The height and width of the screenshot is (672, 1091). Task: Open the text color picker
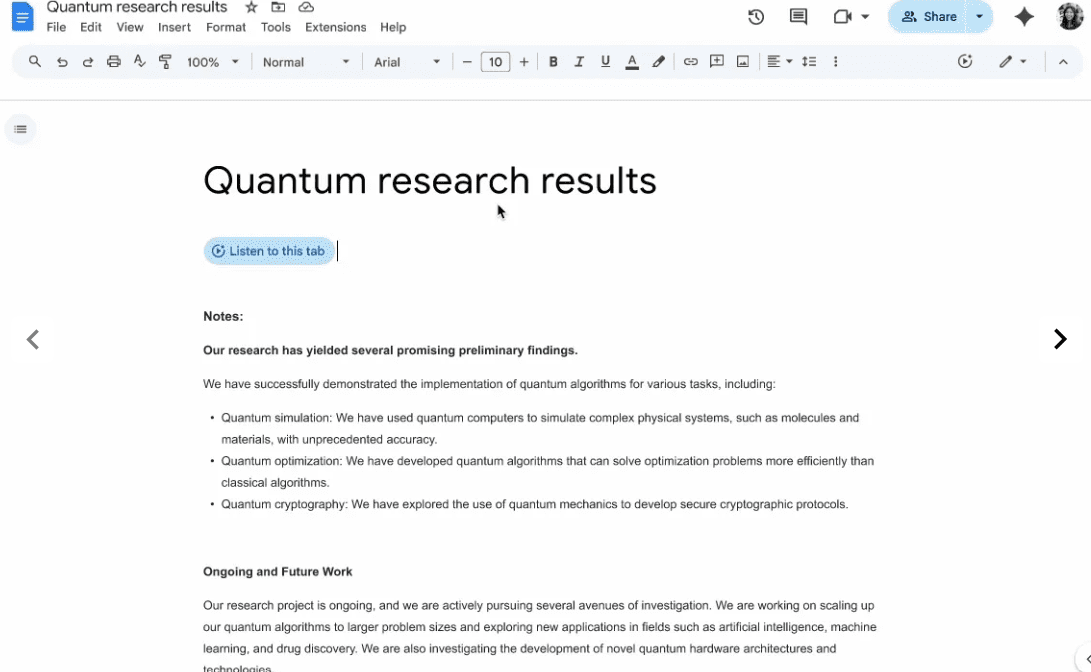tap(632, 62)
